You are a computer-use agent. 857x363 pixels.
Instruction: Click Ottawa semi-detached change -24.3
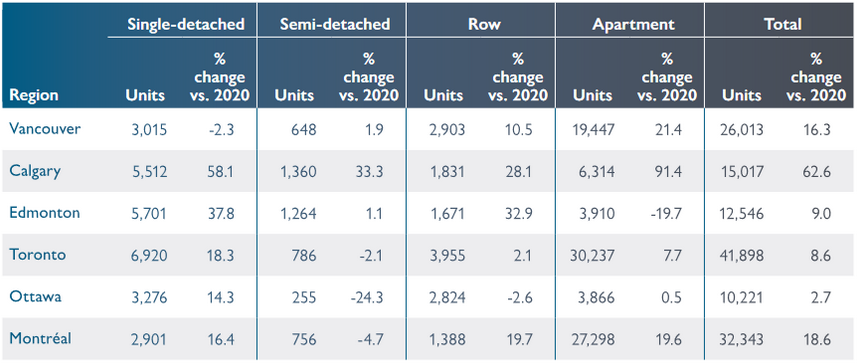click(365, 297)
